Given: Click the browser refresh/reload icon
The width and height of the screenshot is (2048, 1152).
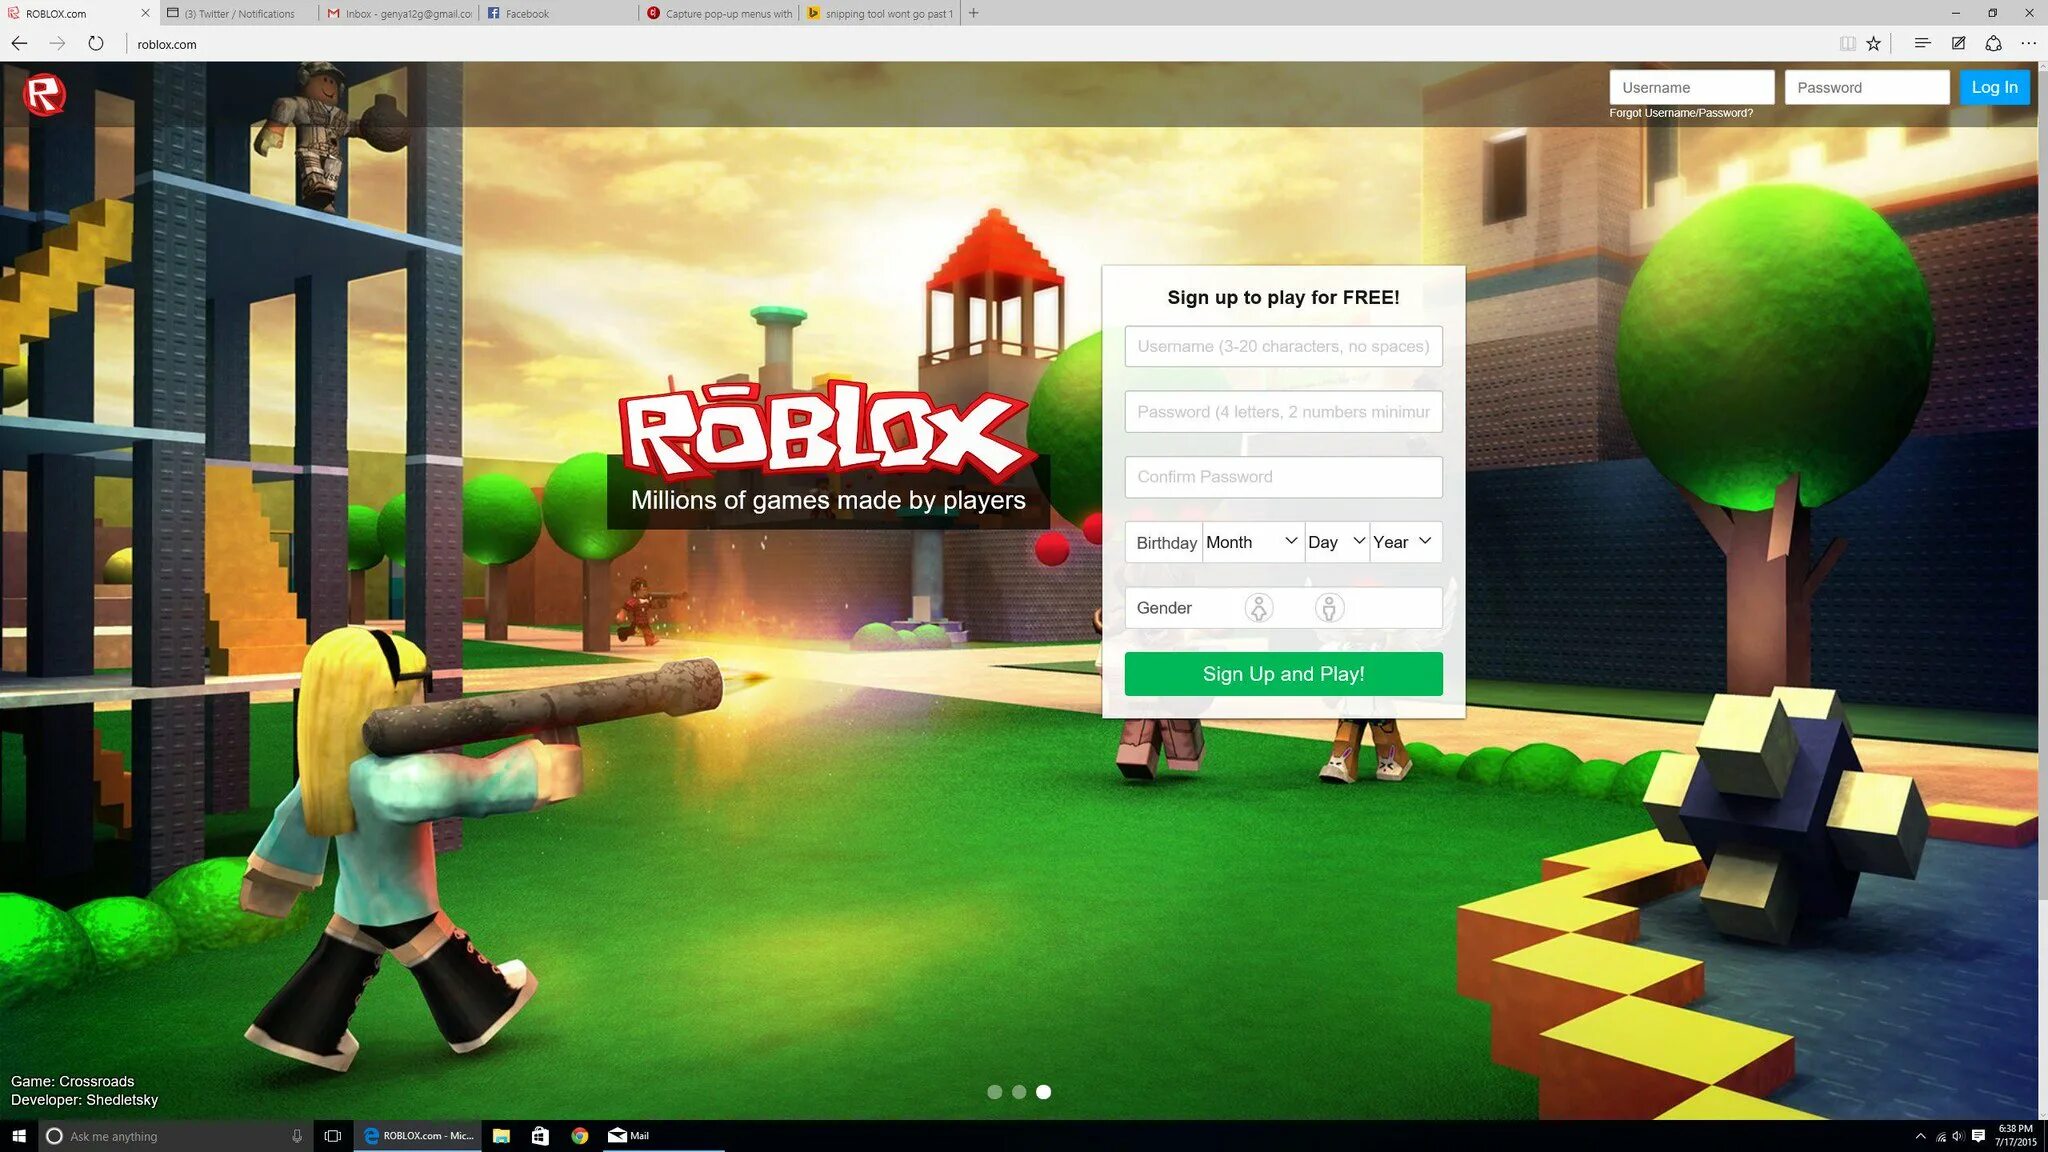Looking at the screenshot, I should pos(96,44).
